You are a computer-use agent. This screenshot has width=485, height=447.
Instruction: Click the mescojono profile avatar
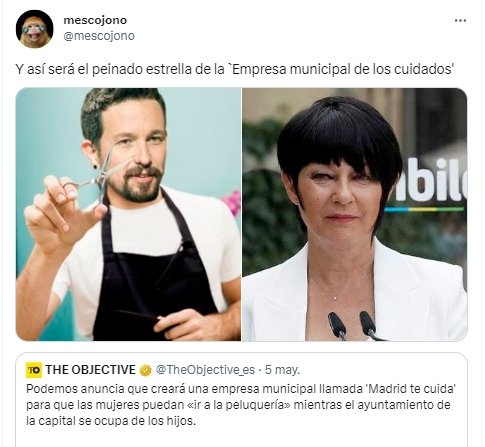tap(35, 29)
